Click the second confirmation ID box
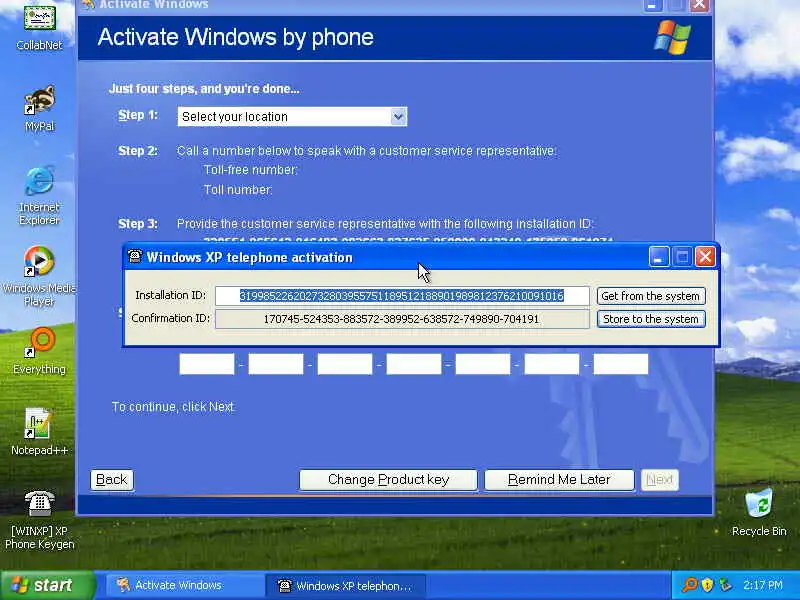The height and width of the screenshot is (600, 800). [276, 364]
